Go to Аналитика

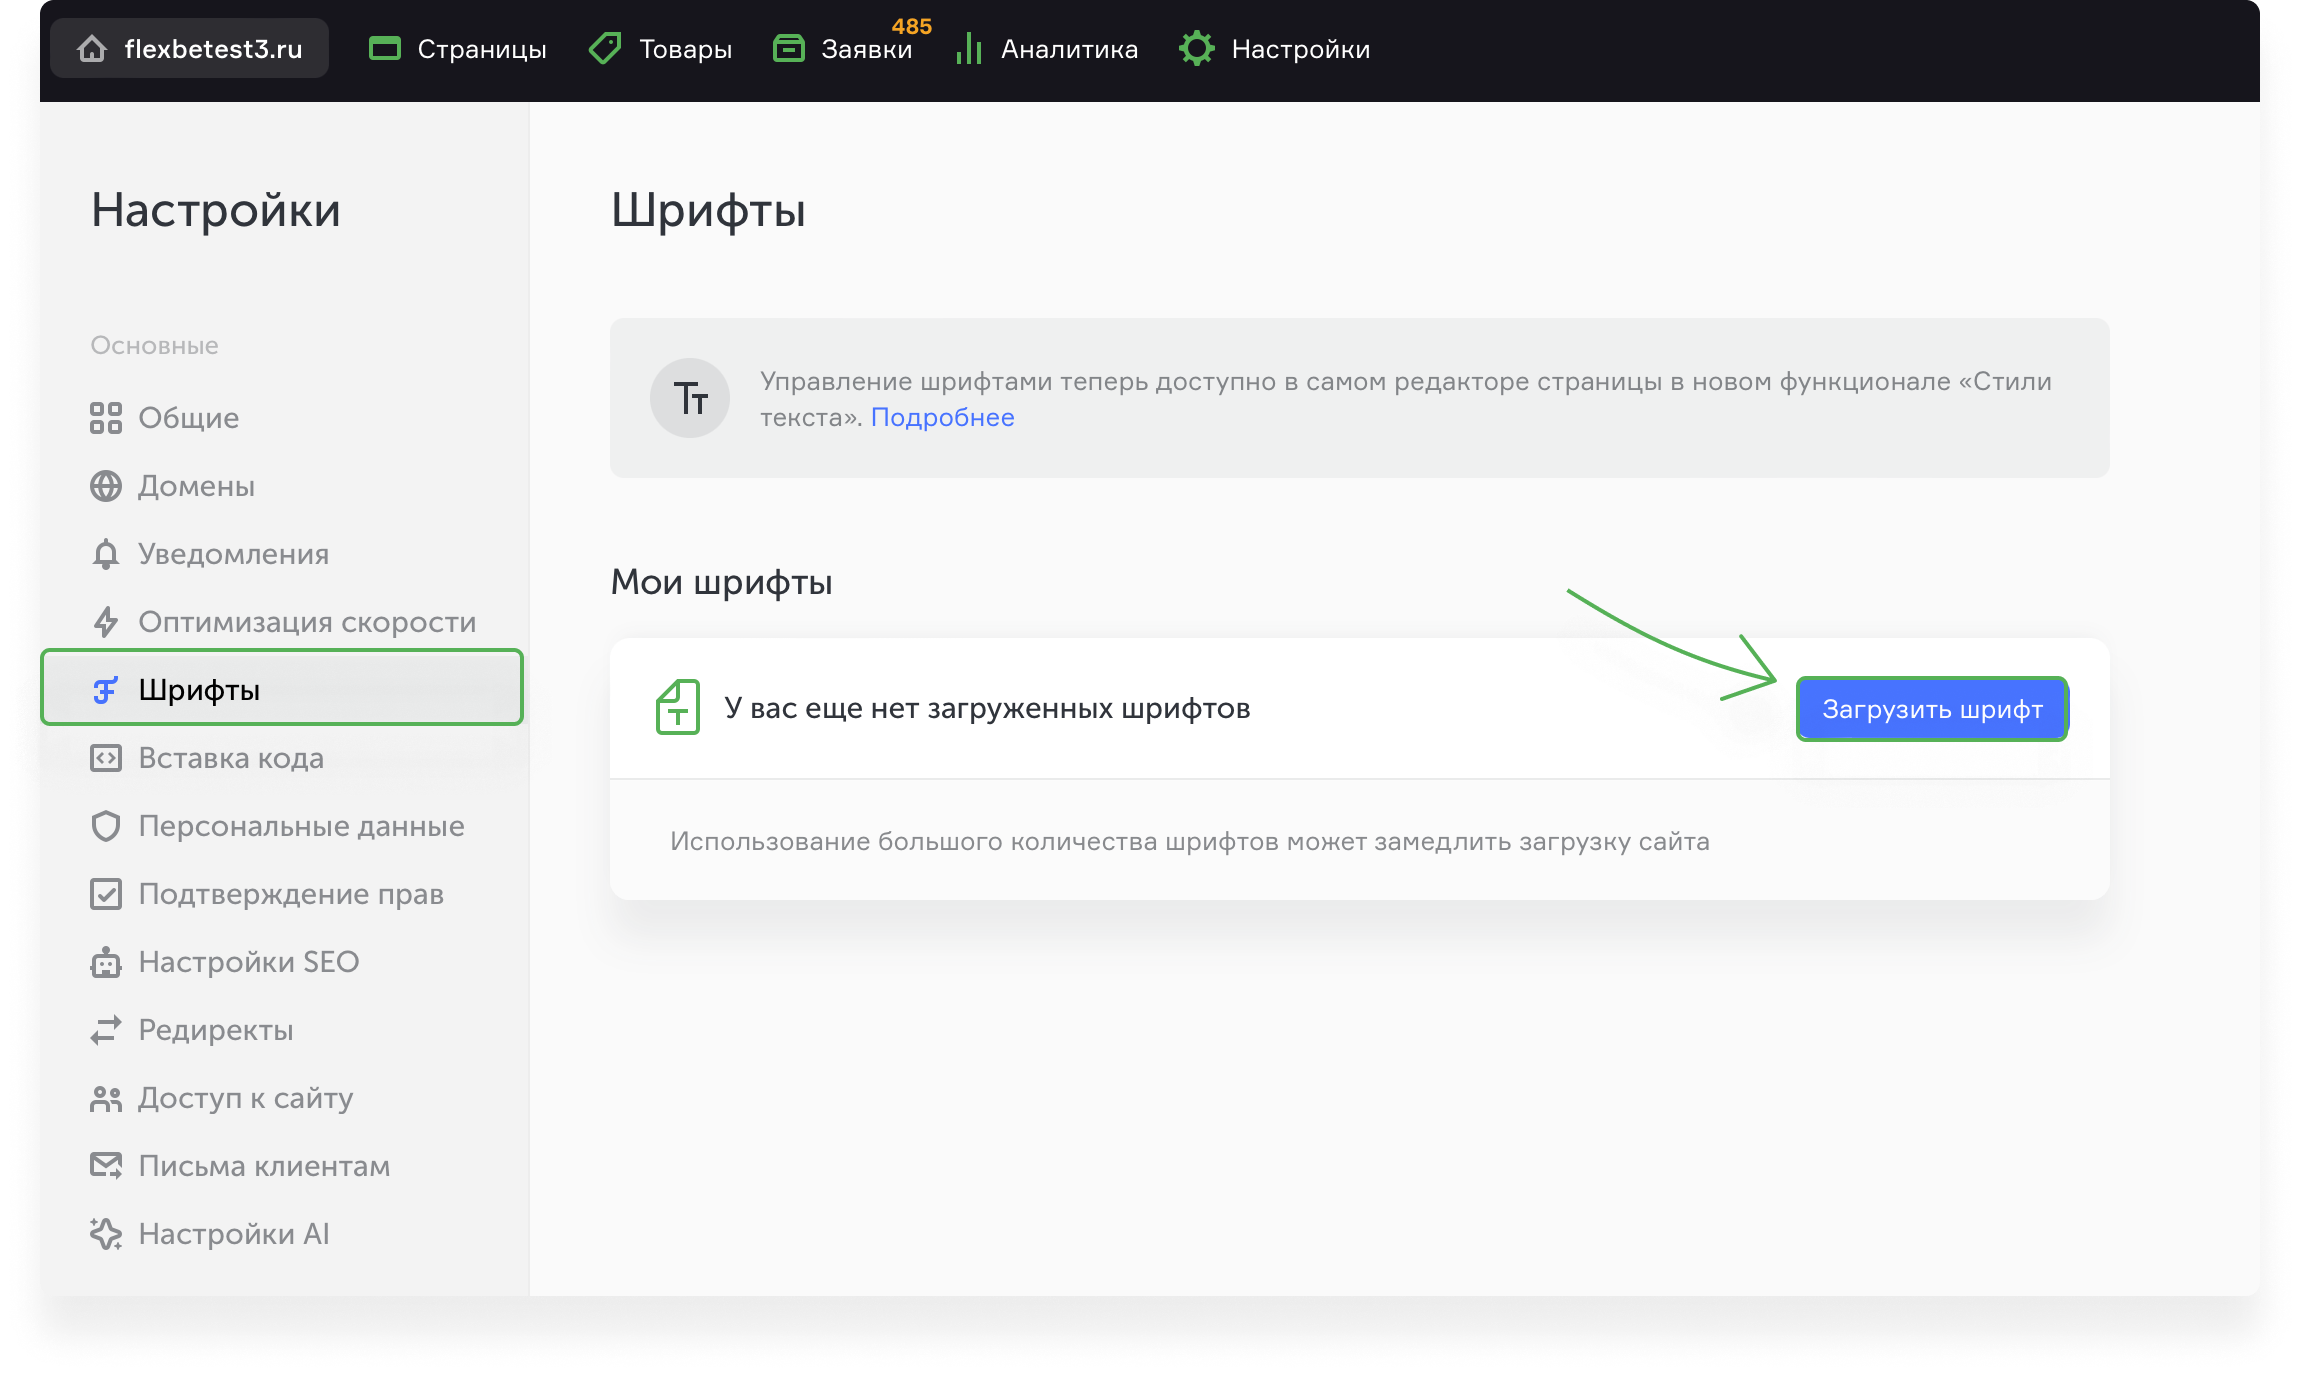click(1047, 49)
